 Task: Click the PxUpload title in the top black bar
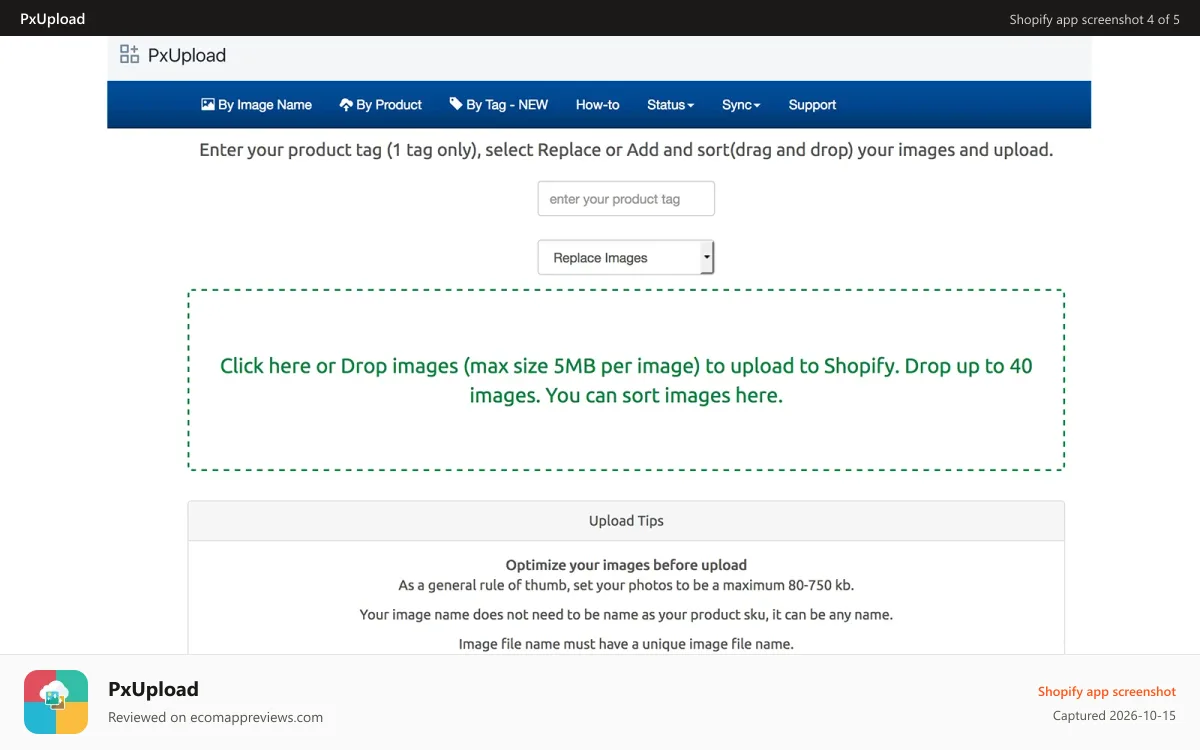click(x=52, y=19)
